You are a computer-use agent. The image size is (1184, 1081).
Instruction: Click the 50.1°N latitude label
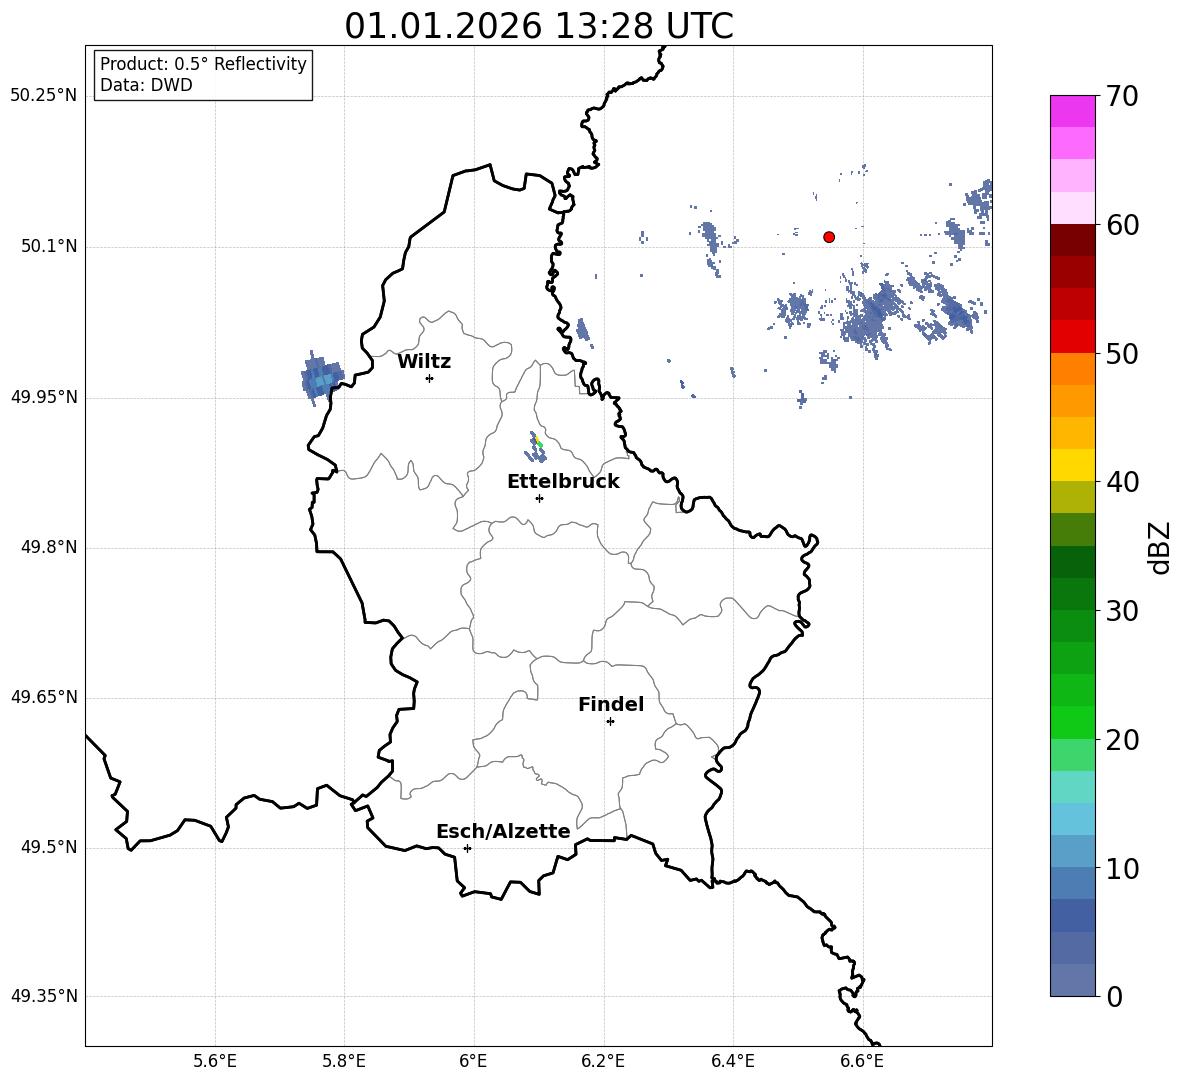click(x=49, y=247)
